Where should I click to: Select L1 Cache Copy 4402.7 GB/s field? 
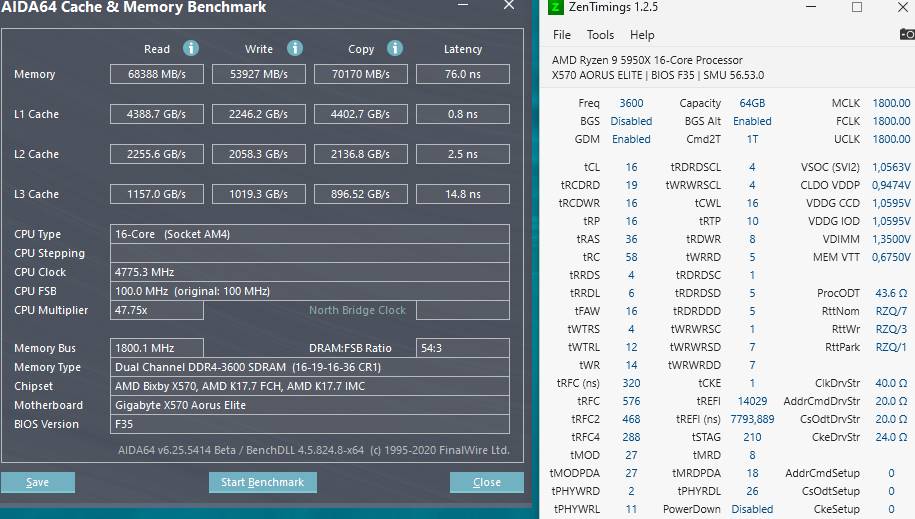pyautogui.click(x=361, y=114)
